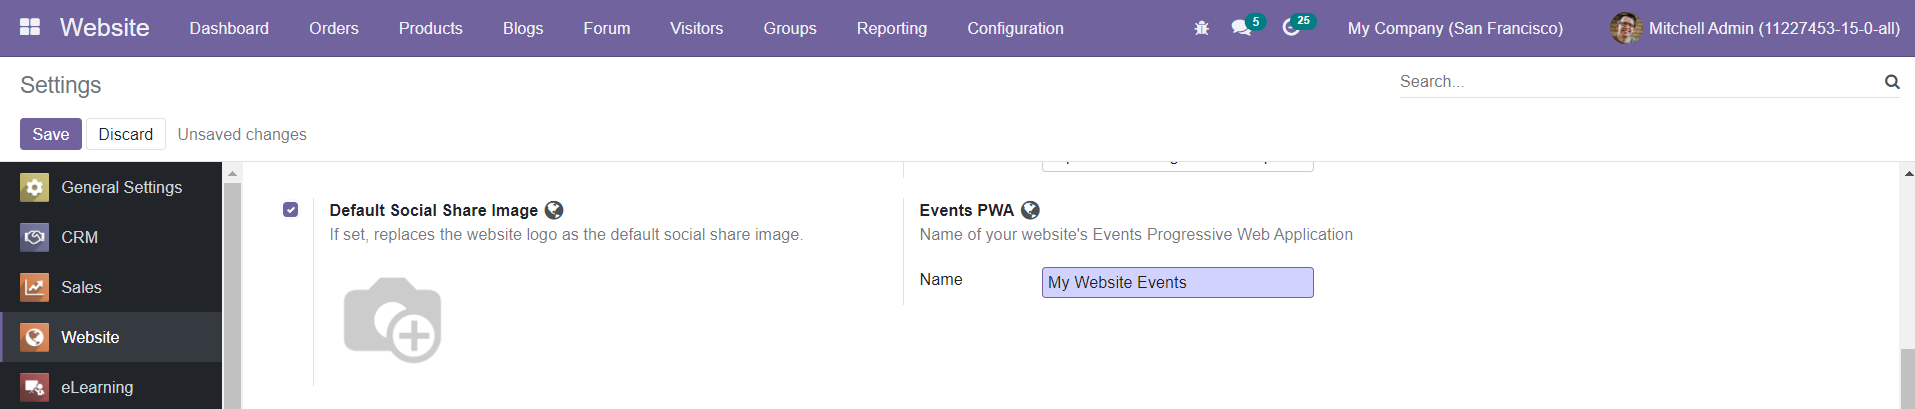Click the search magnifier icon
This screenshot has width=1915, height=409.
[1892, 82]
